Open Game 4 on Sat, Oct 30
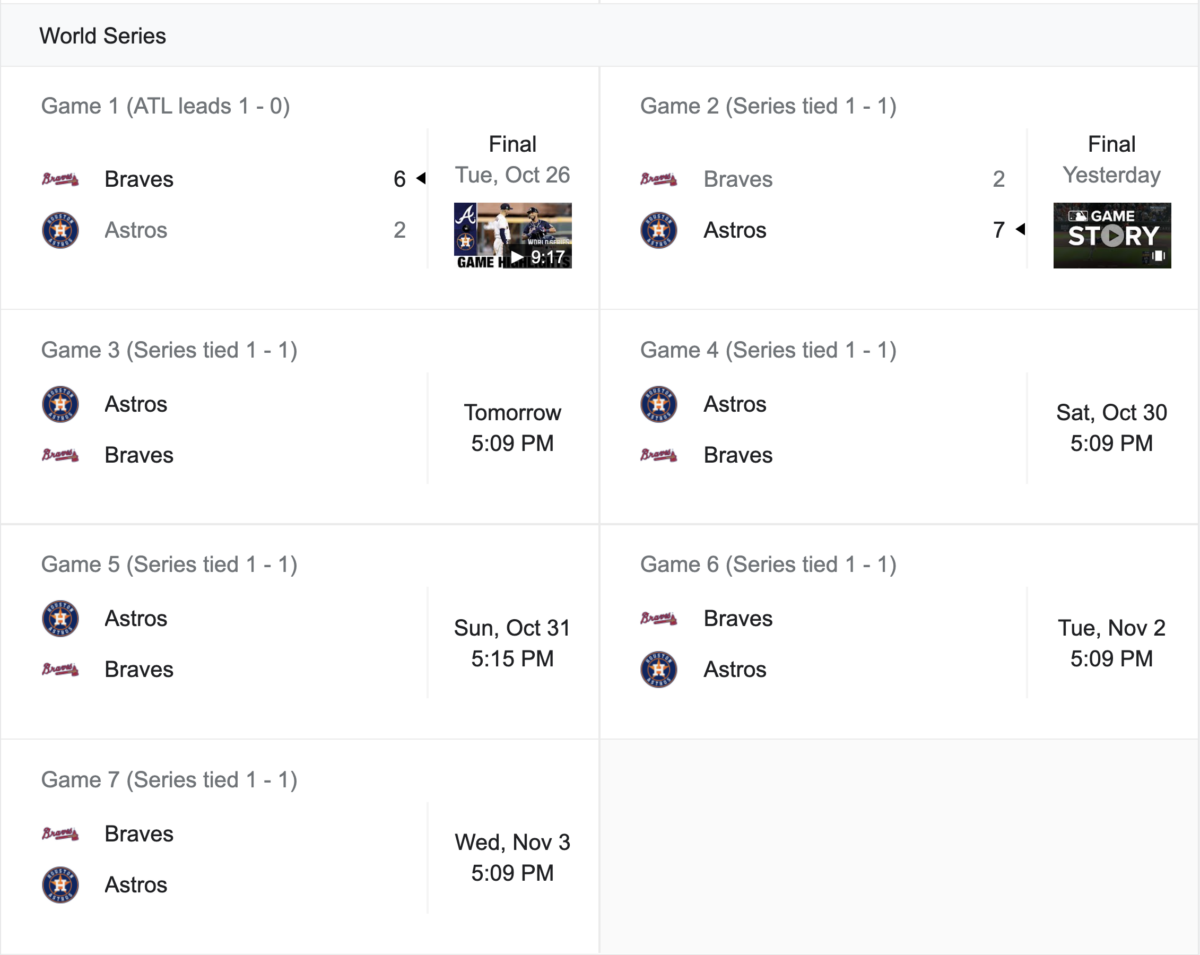The image size is (1200, 955). tap(899, 416)
